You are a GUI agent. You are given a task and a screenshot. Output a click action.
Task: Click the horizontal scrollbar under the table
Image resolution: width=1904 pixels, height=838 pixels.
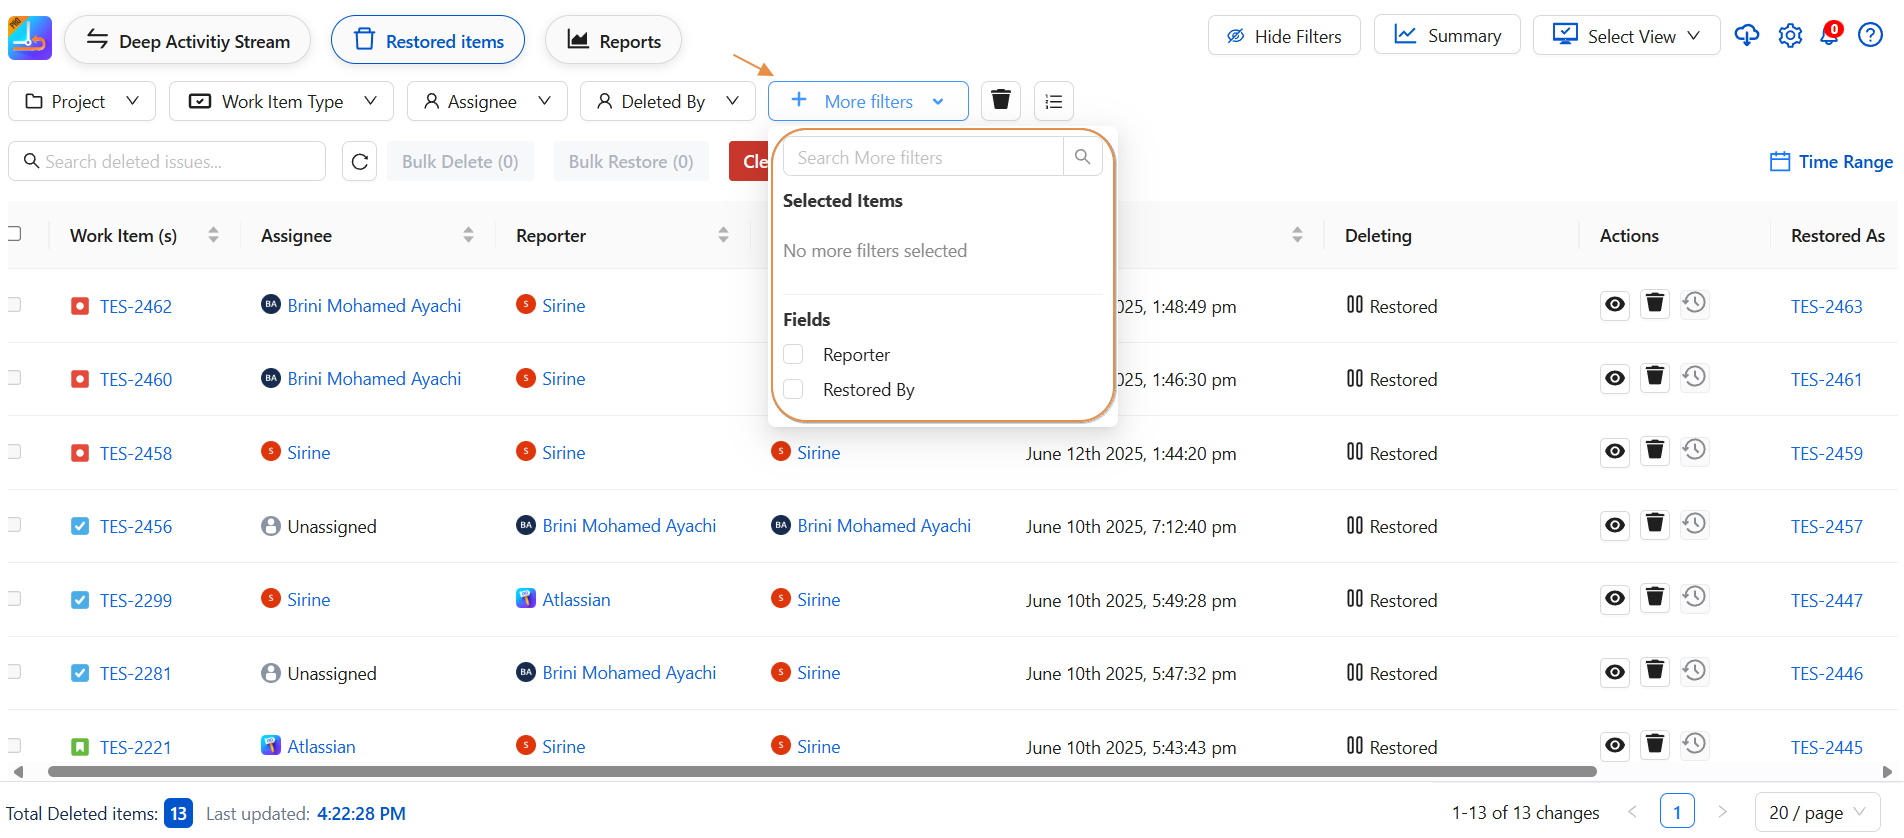pyautogui.click(x=820, y=772)
